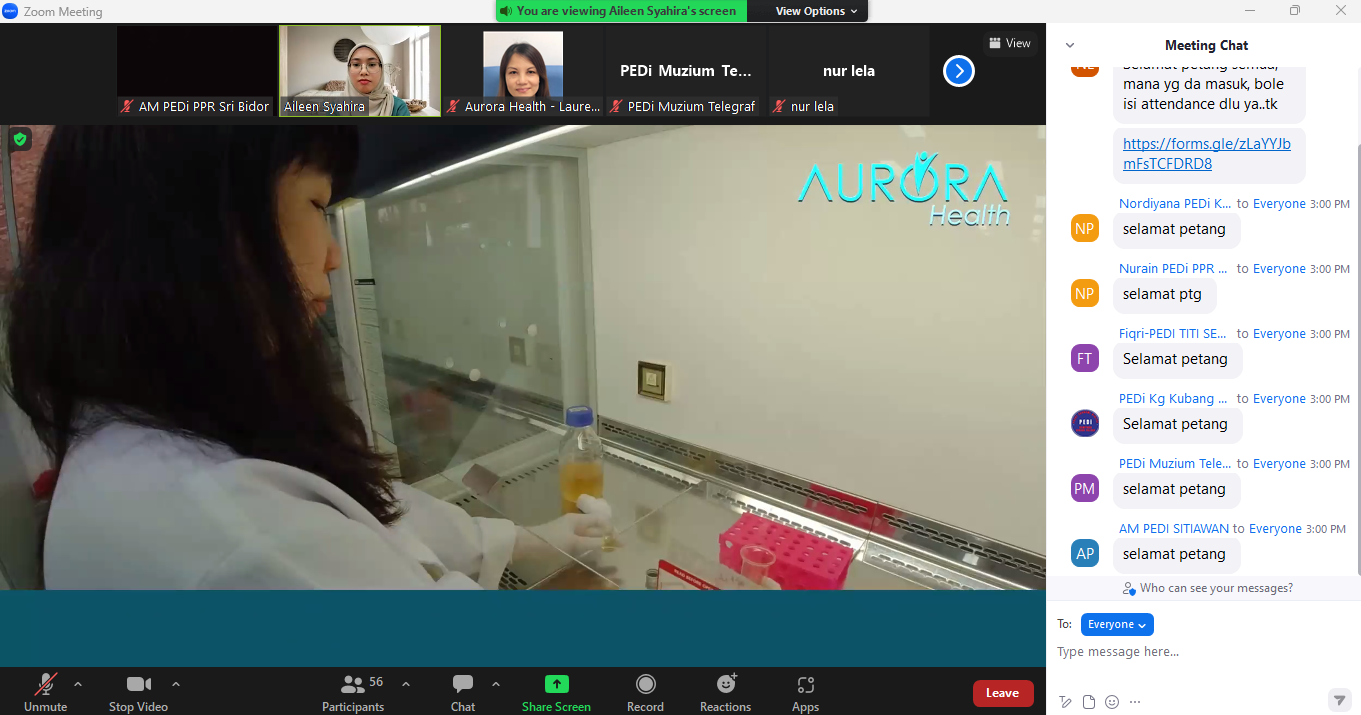Click Nordiyana PEDi sender name
Image resolution: width=1361 pixels, height=715 pixels.
[x=1175, y=204]
